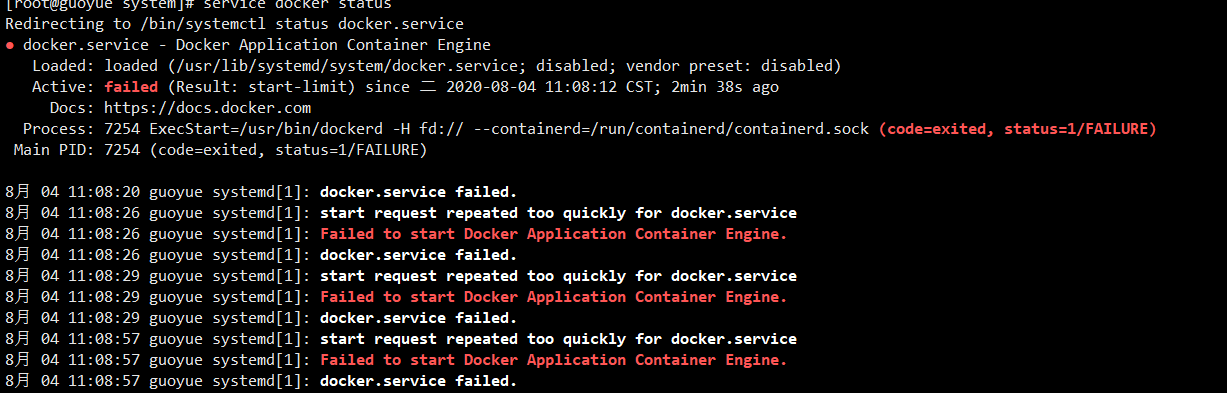The image size is (1227, 393).
Task: Click the red 'failed' word on the Active line
Action: 131,87
